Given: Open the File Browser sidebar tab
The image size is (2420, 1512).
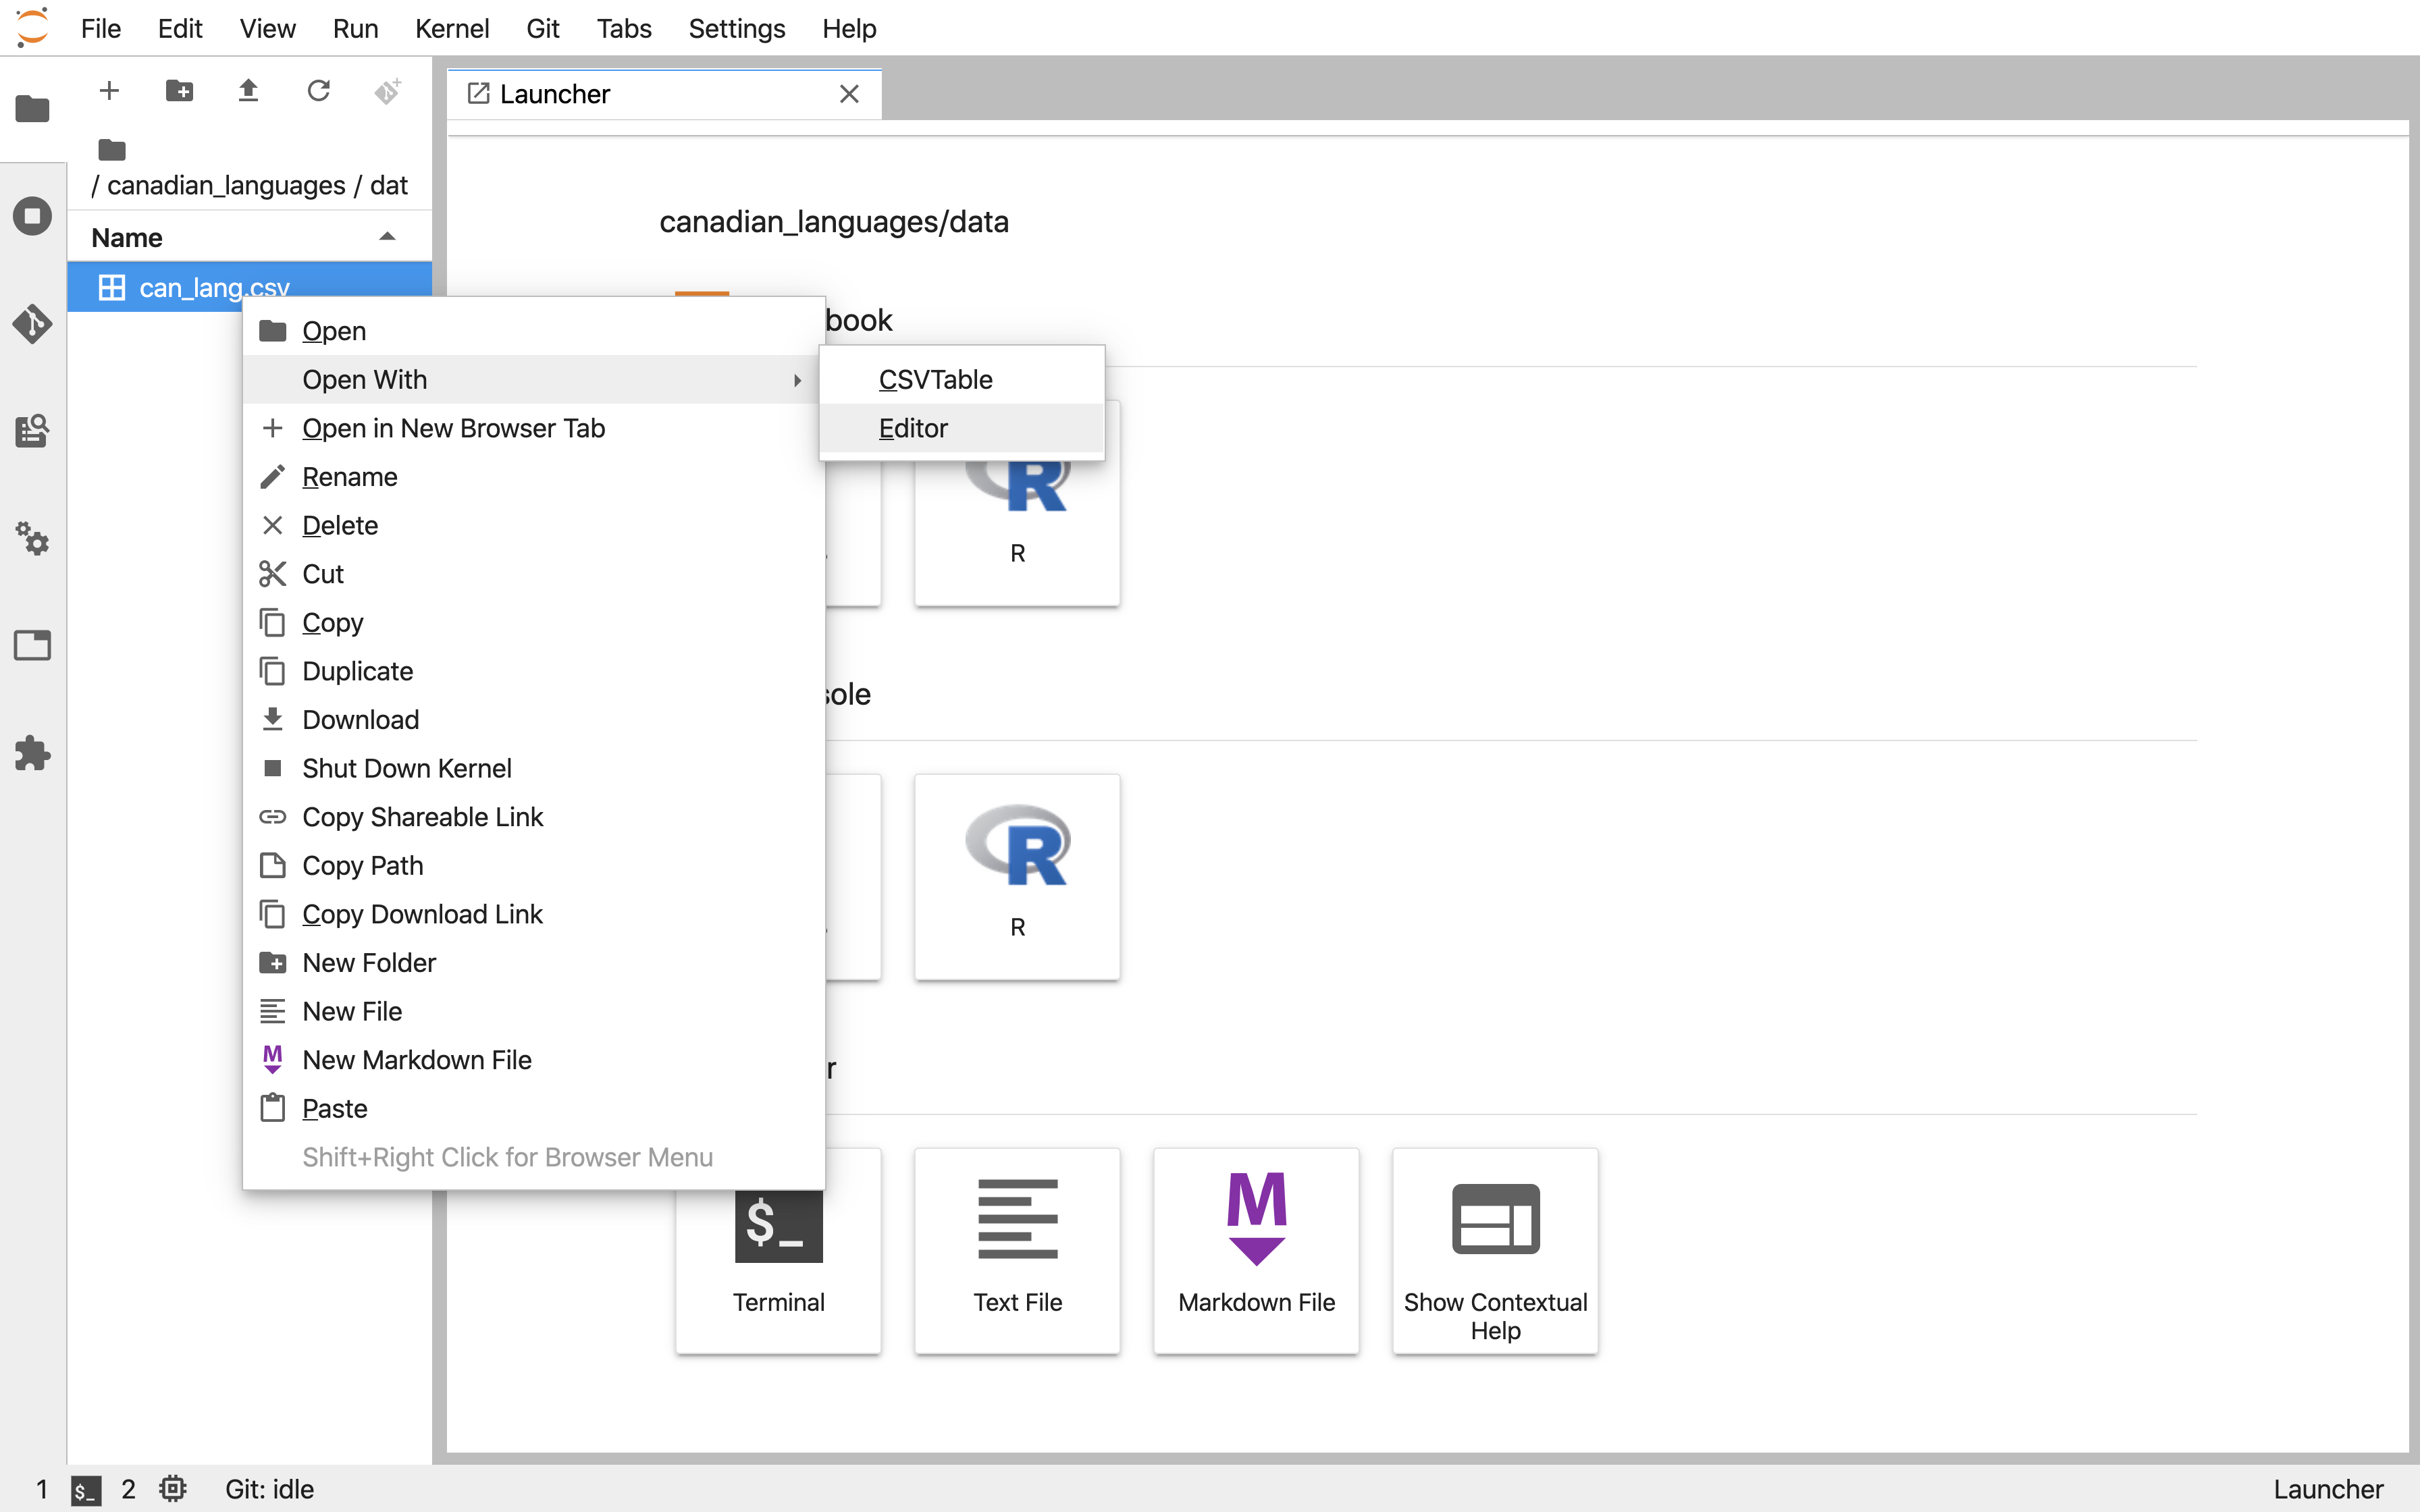Looking at the screenshot, I should 32,108.
